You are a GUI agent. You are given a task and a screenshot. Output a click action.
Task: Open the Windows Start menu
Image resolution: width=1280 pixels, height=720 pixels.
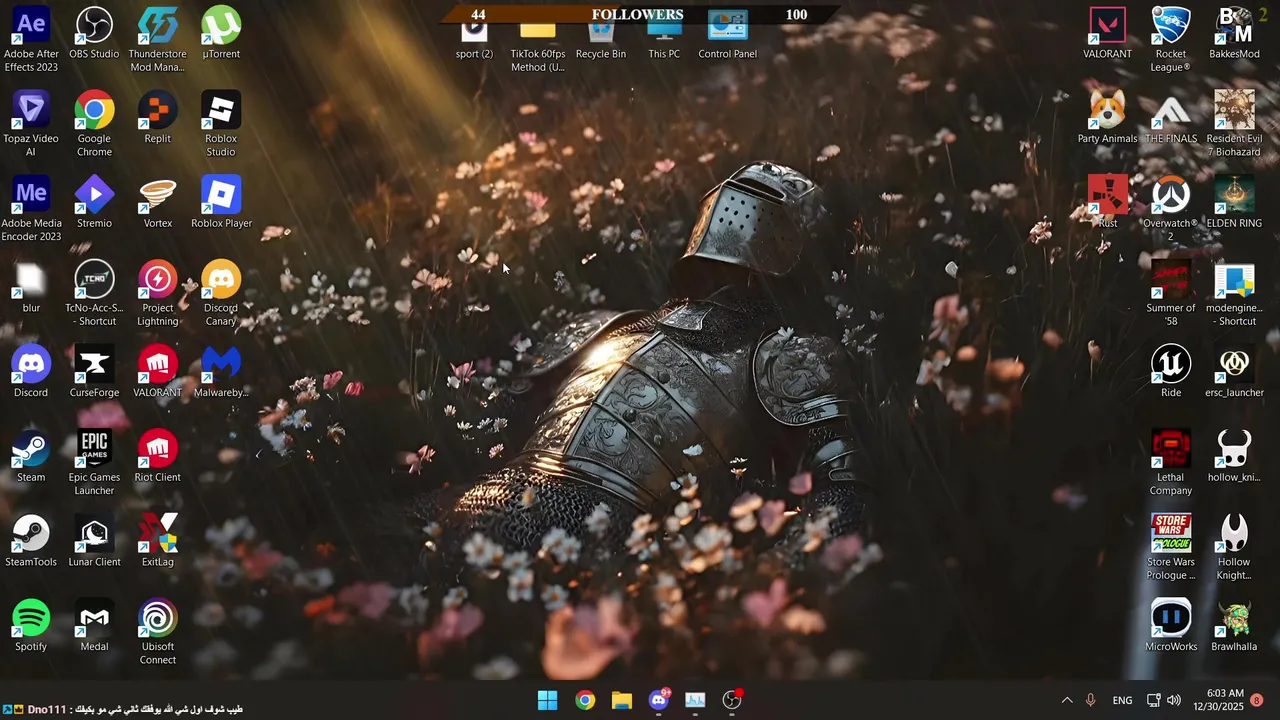pyautogui.click(x=547, y=700)
